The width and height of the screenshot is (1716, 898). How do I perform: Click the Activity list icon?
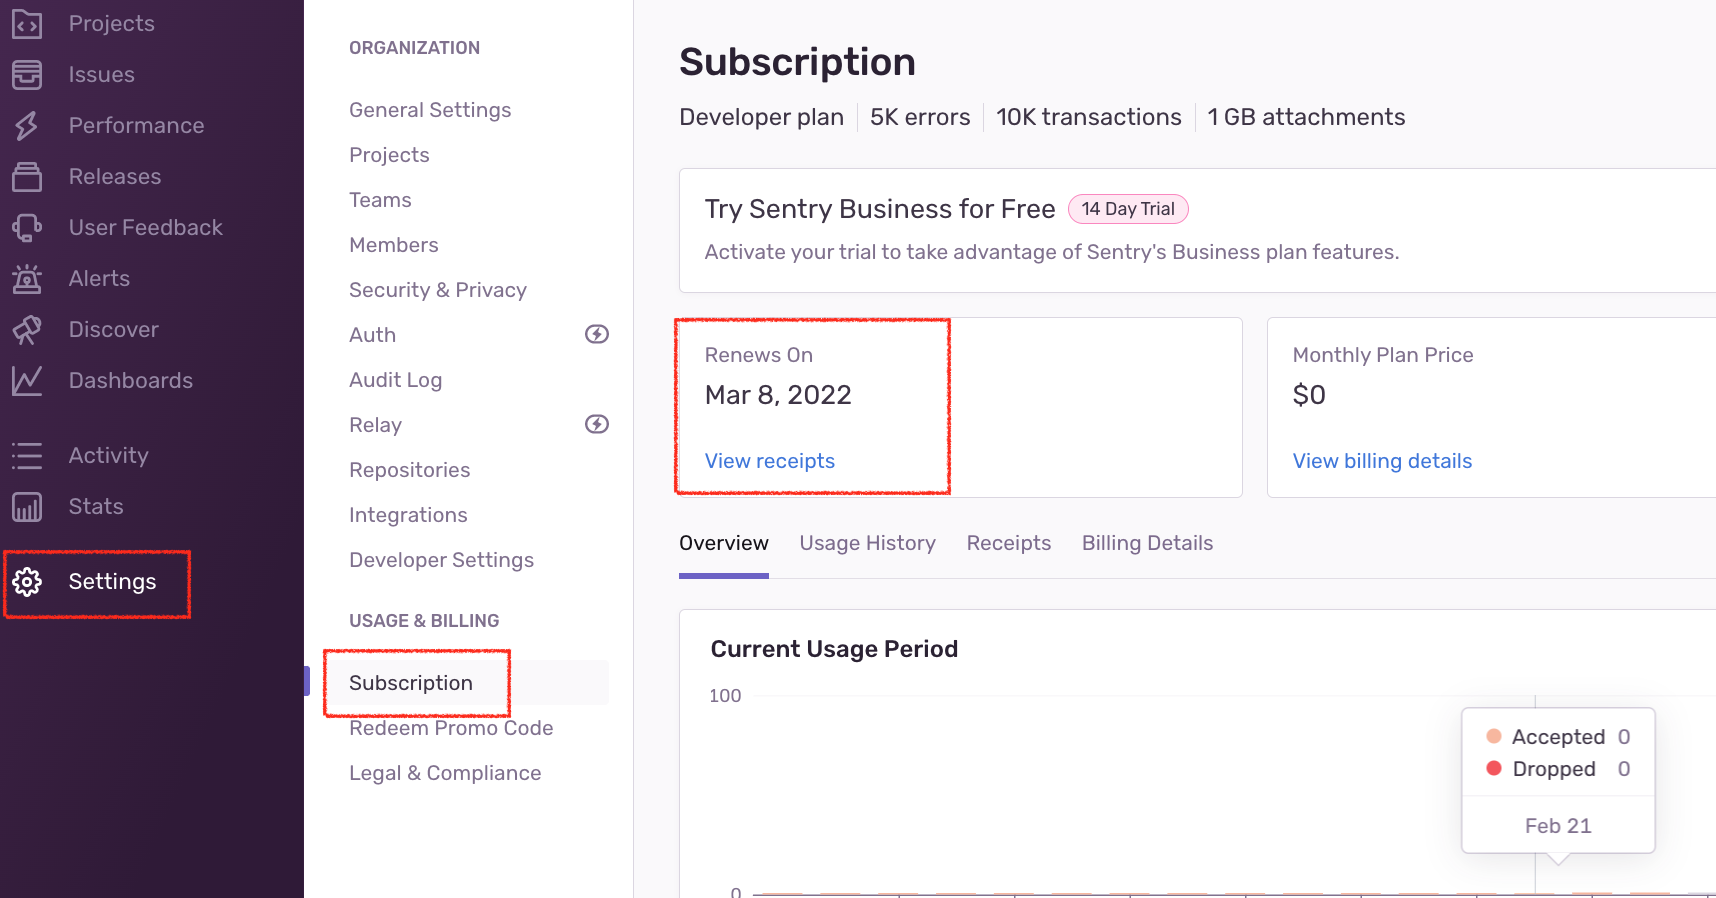tap(27, 456)
